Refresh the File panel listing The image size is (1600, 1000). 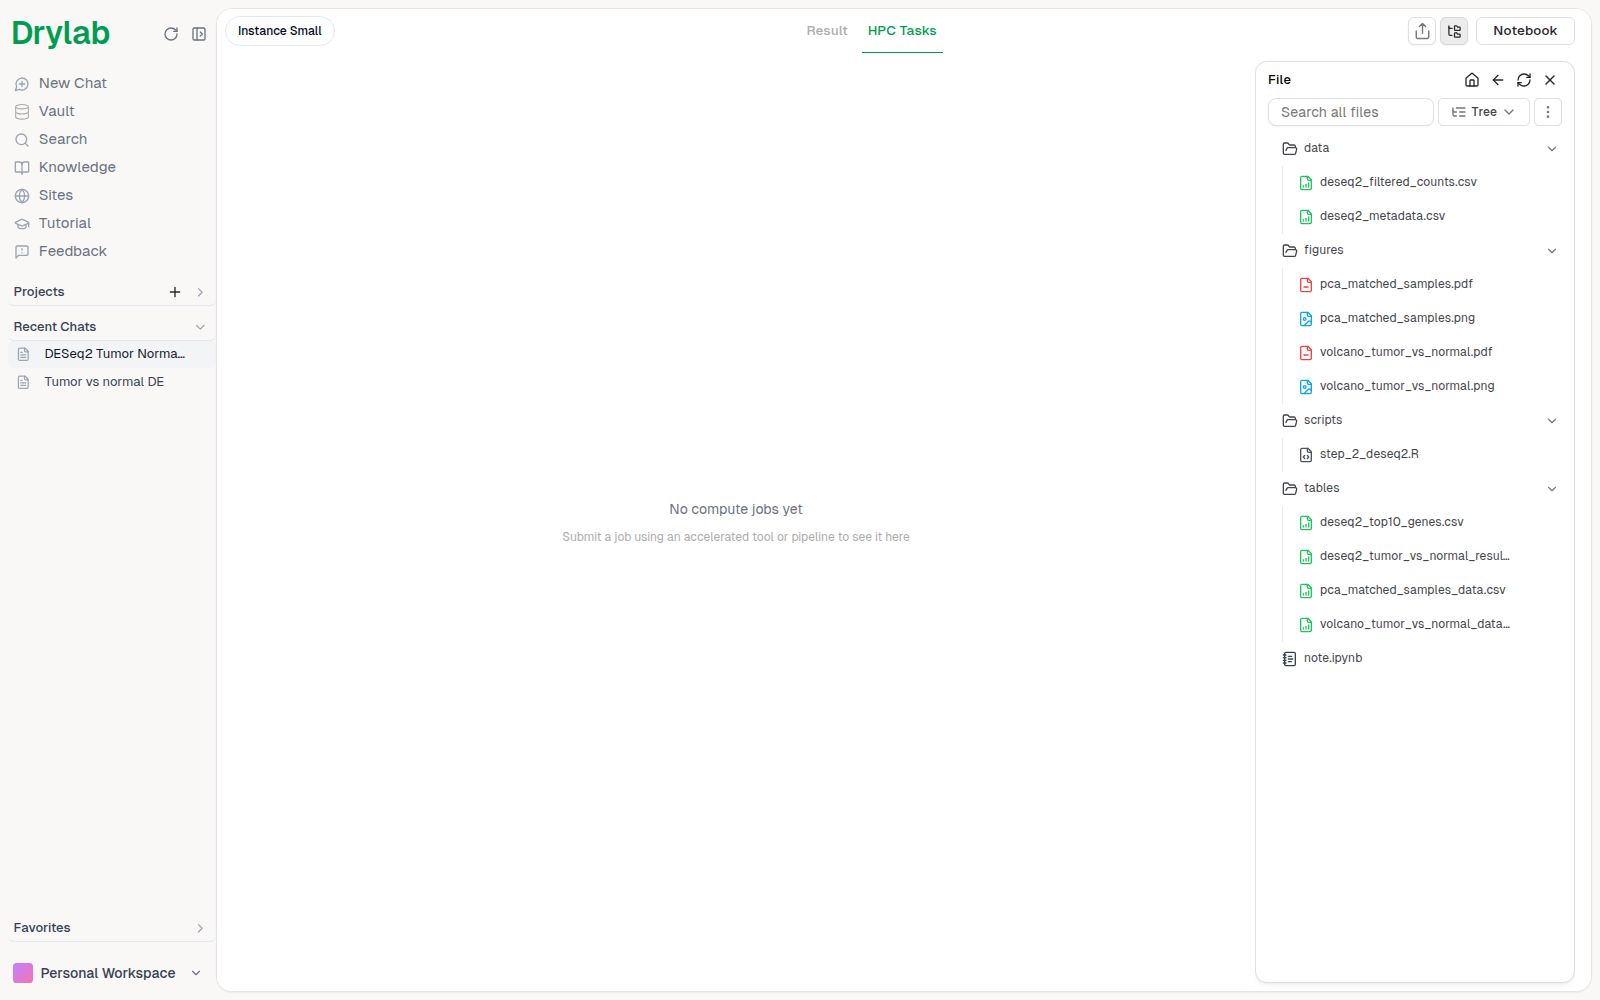pyautogui.click(x=1524, y=80)
